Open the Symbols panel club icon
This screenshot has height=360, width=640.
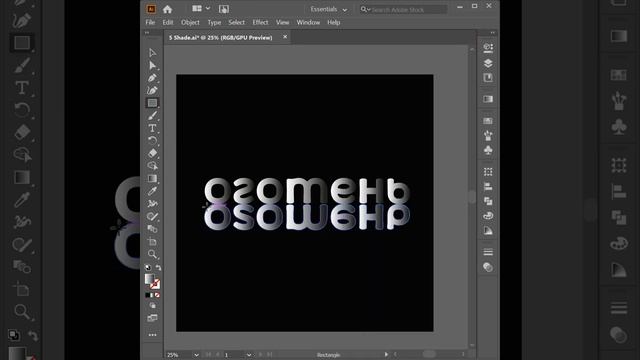[488, 151]
